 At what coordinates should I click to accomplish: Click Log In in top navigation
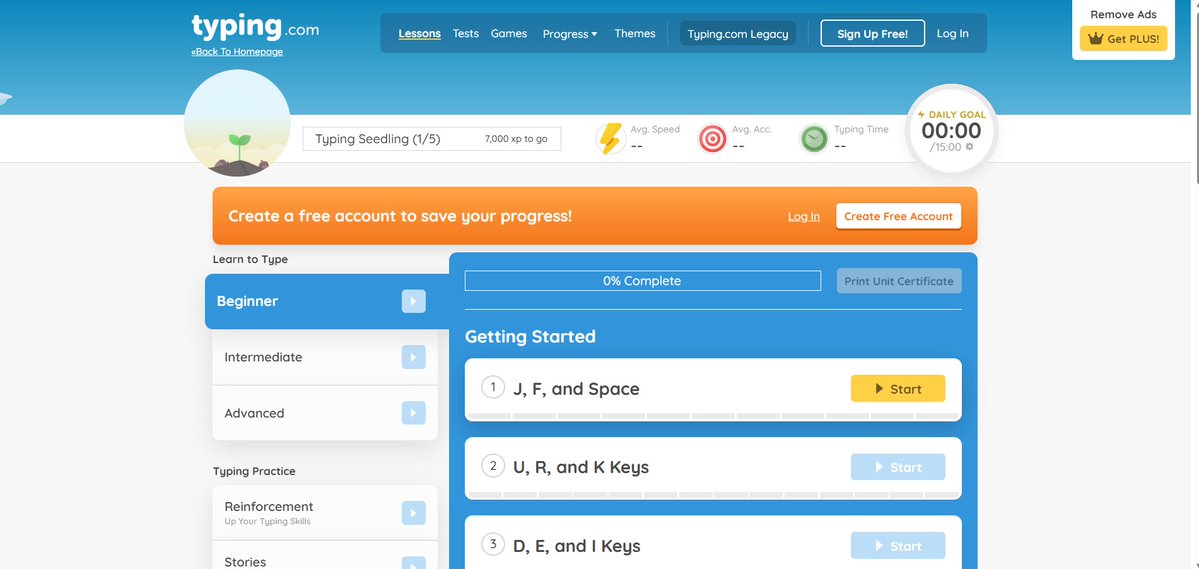(953, 34)
